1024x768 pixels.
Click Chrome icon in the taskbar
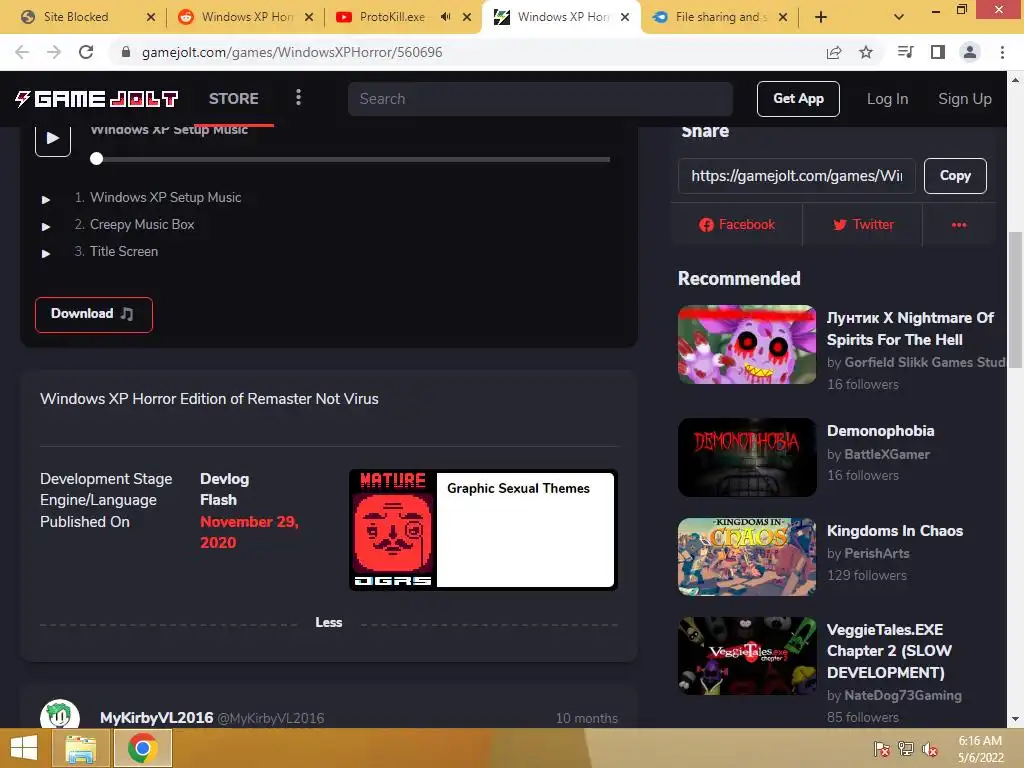click(x=142, y=748)
